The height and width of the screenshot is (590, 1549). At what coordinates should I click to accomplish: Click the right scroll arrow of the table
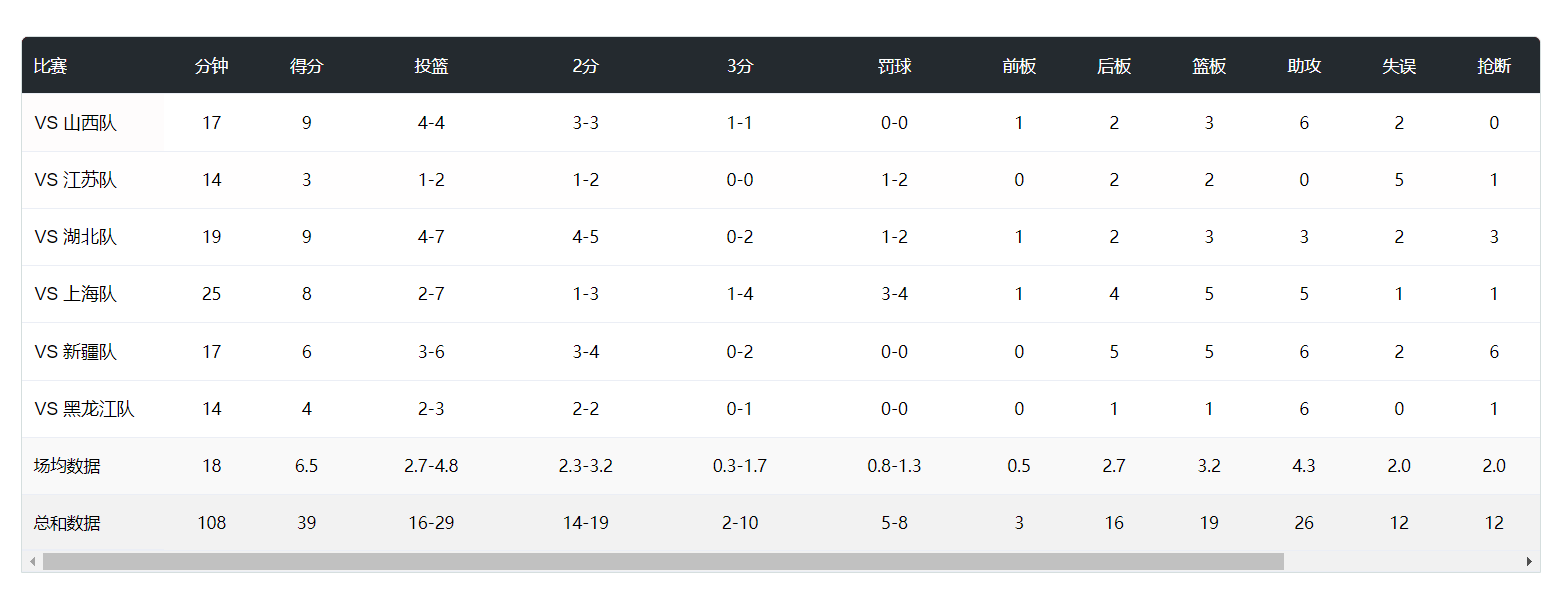(x=1529, y=562)
